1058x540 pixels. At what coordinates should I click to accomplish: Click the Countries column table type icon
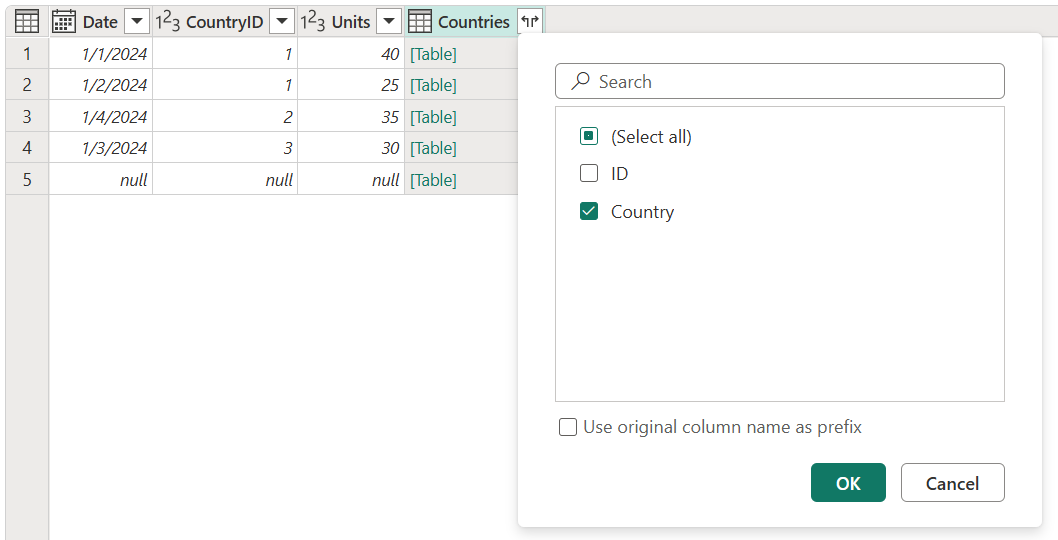tap(420, 22)
